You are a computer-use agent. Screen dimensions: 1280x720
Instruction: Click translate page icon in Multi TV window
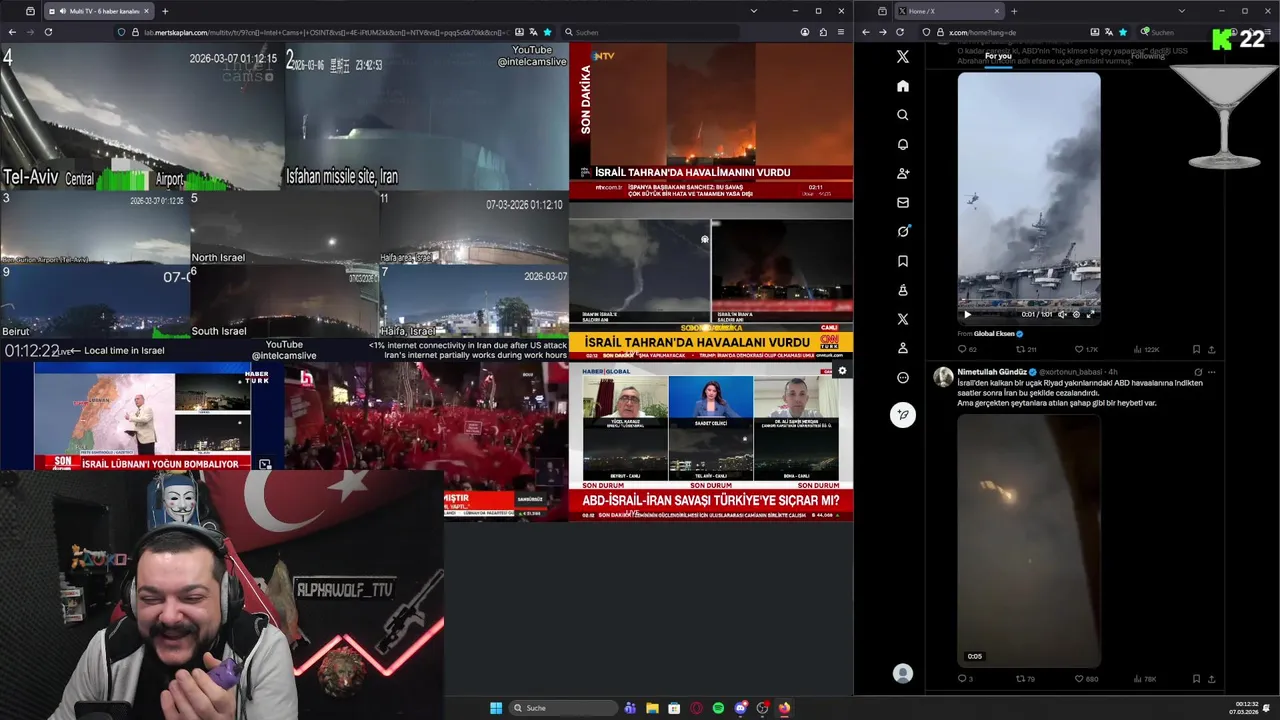(x=532, y=32)
